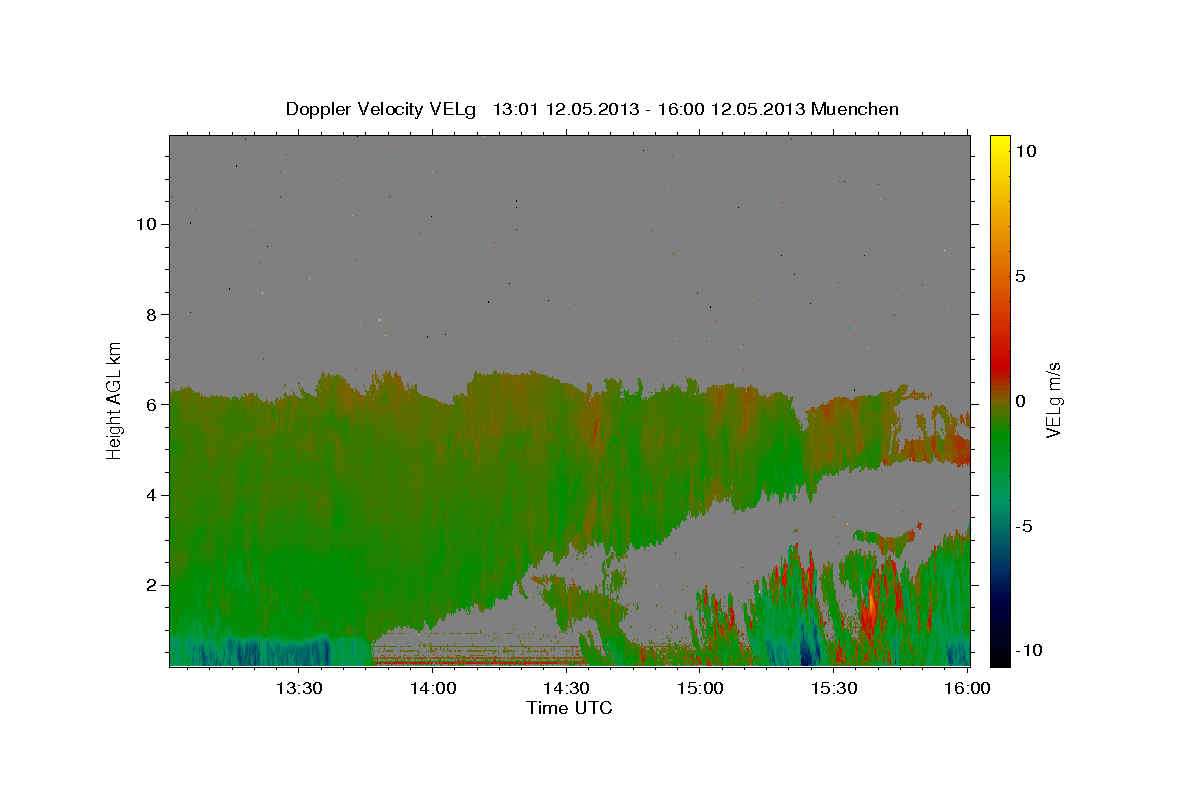Click the '14:00' time axis label
Viewport: 1200px width, 800px height.
pyautogui.click(x=434, y=688)
